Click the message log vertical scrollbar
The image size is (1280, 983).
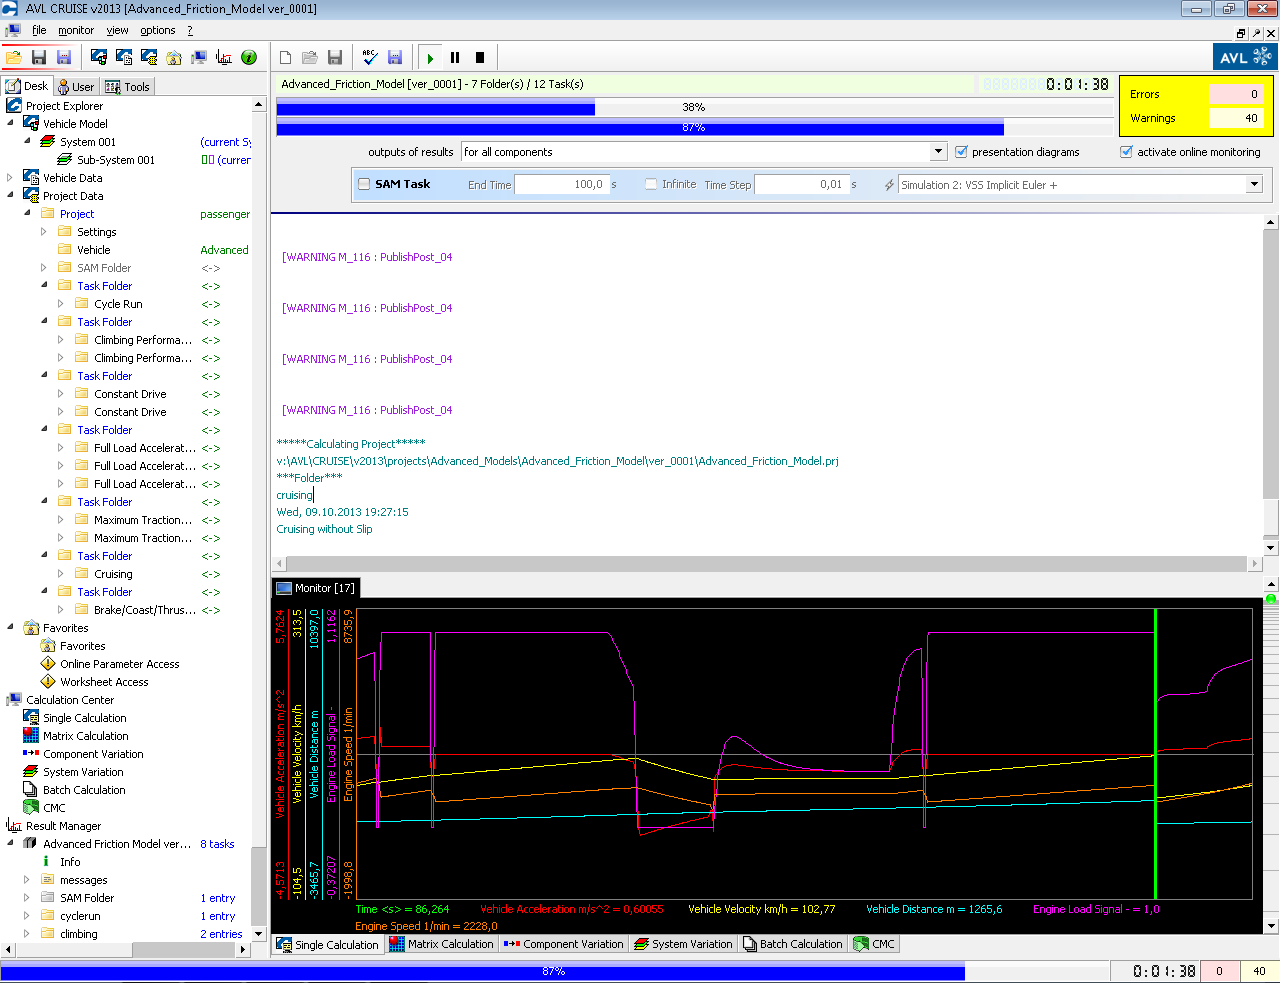tap(1271, 385)
